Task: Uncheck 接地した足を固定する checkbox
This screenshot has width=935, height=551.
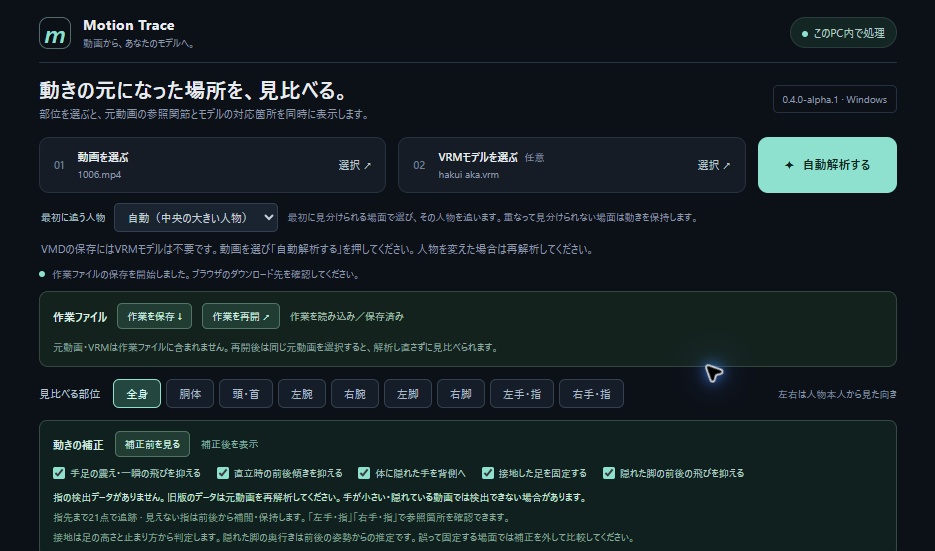Action: tap(488, 473)
